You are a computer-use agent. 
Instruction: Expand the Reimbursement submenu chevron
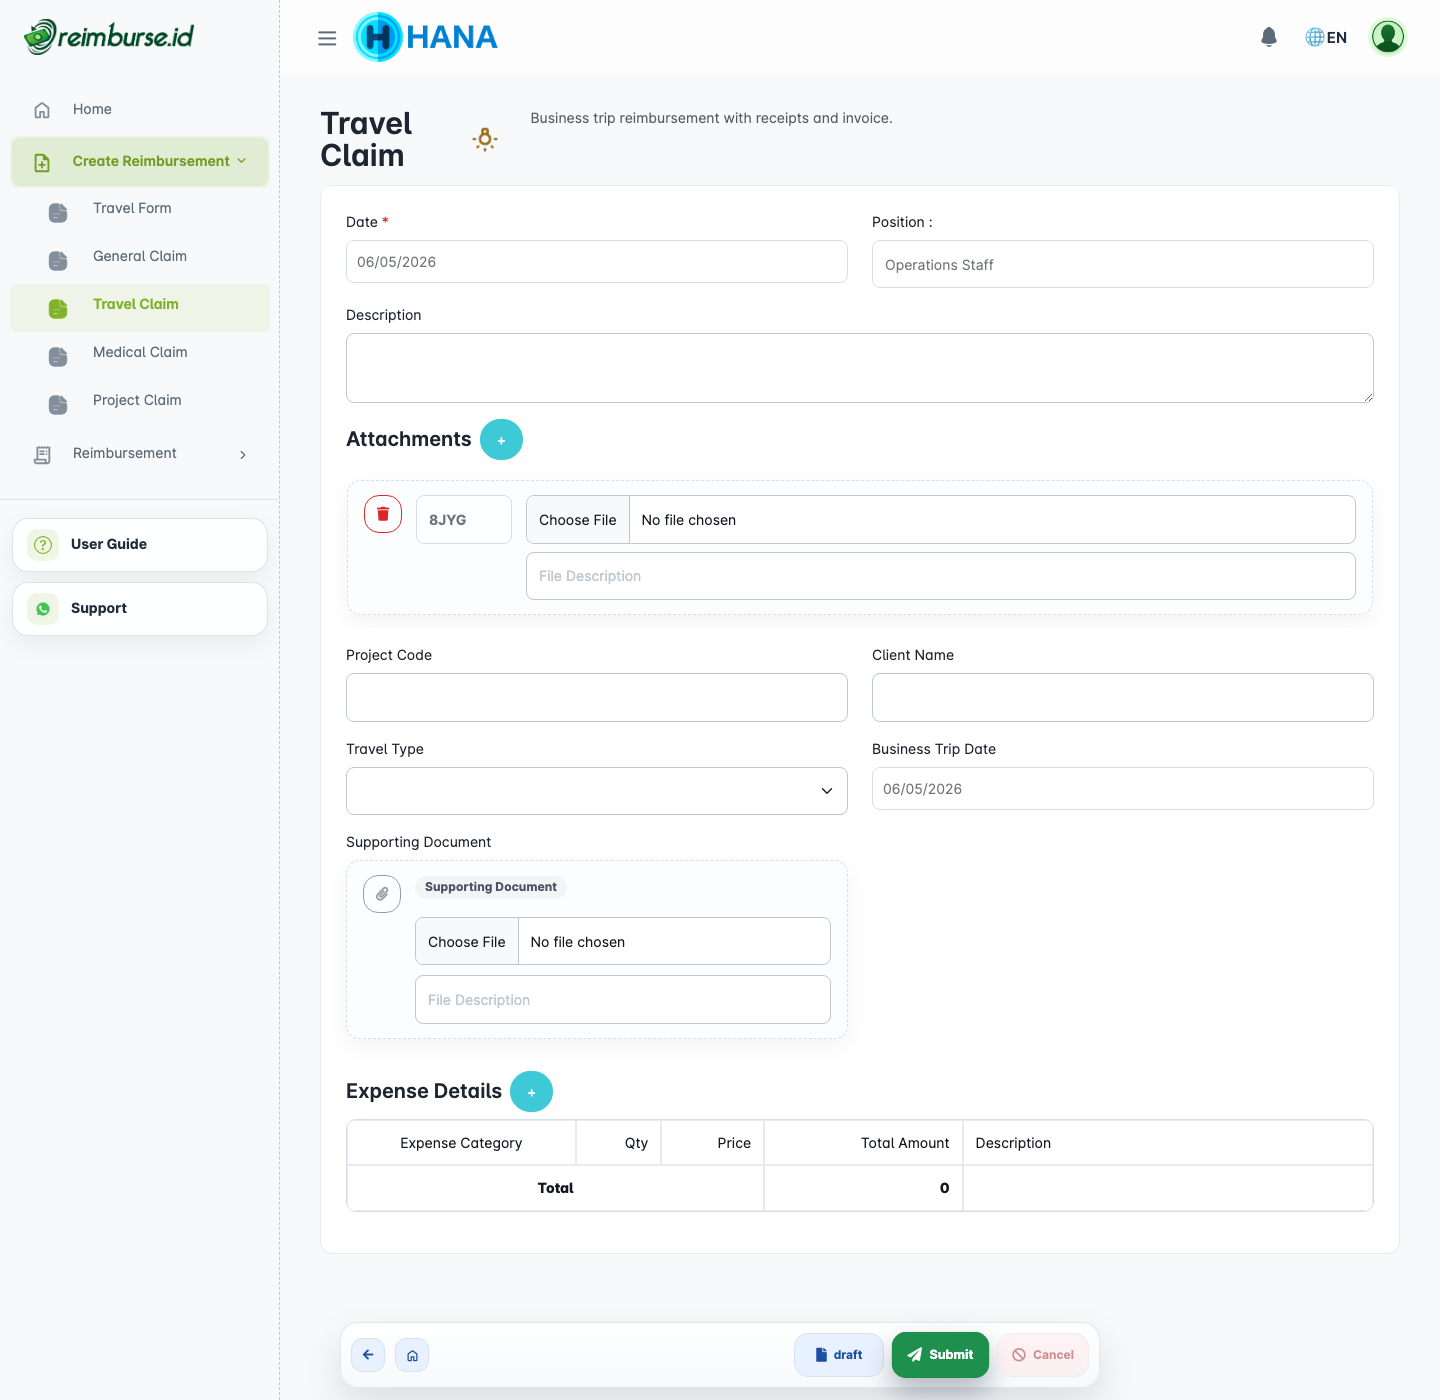tap(243, 455)
